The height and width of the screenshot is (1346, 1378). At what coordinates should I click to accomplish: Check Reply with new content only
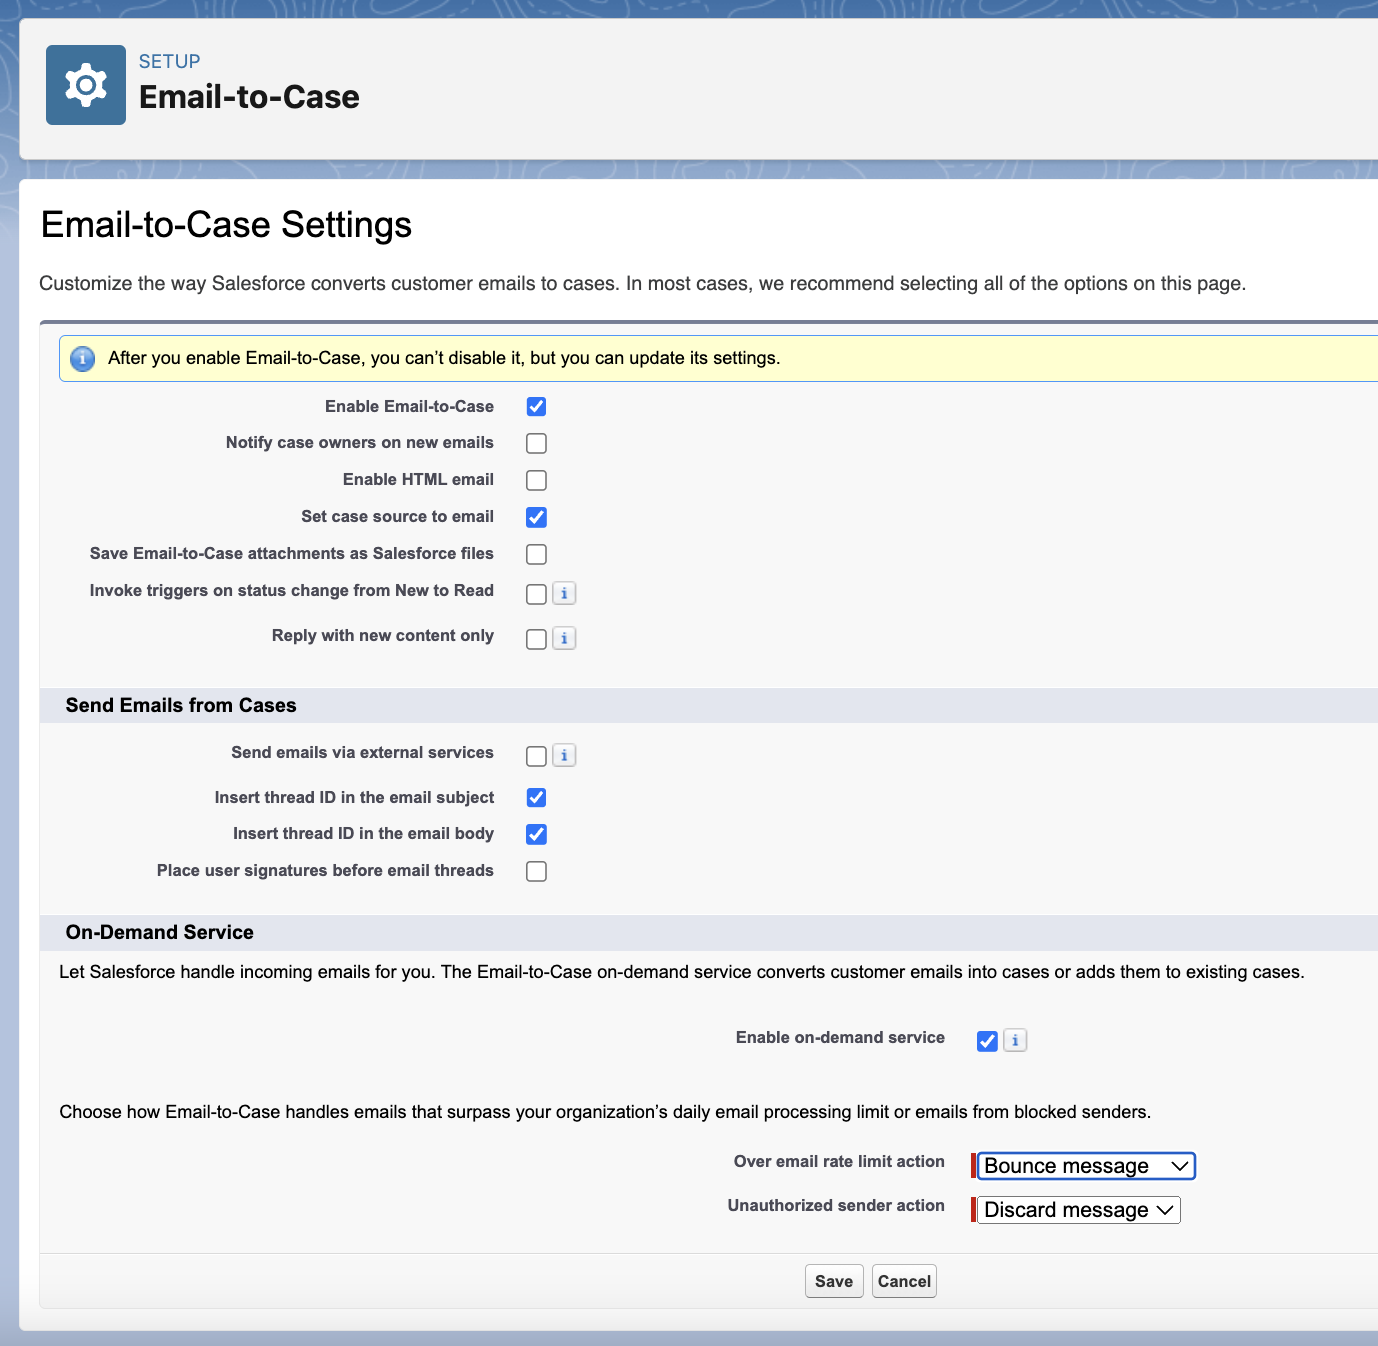point(536,639)
